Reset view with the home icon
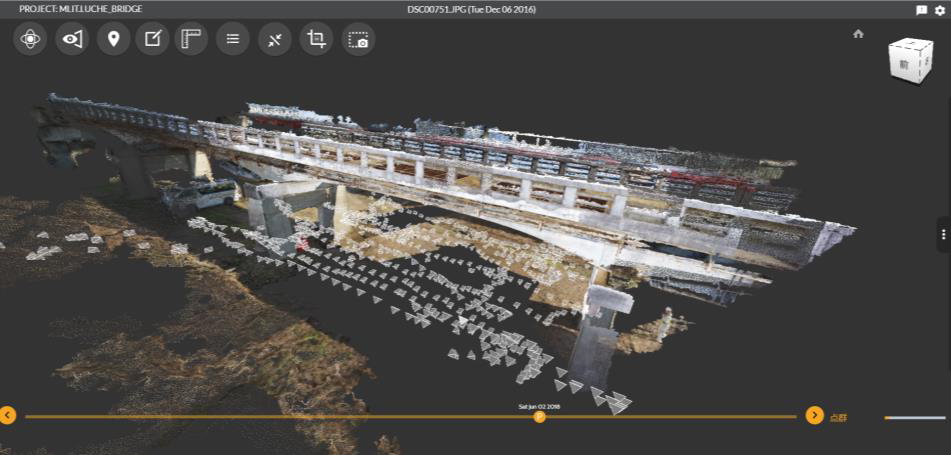951x455 pixels. 858,34
